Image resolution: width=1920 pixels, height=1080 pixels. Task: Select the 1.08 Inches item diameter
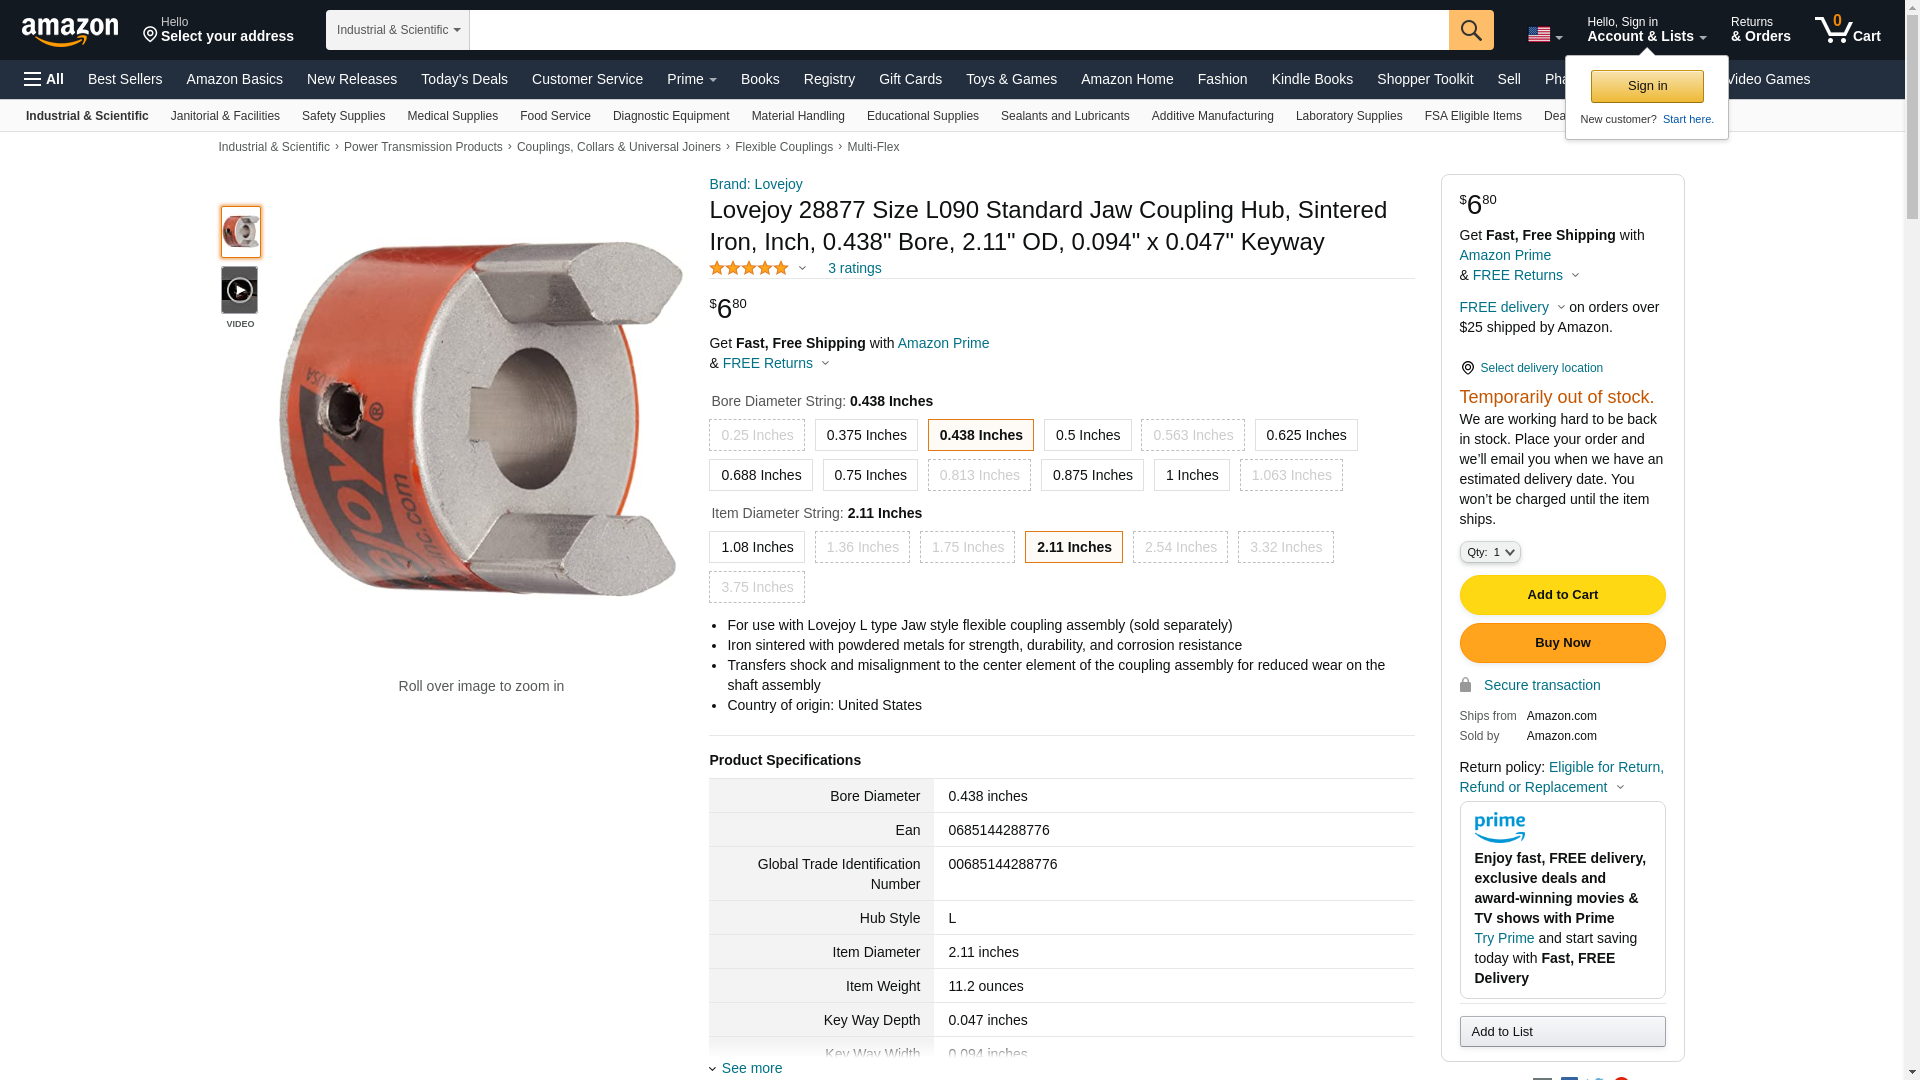(757, 547)
